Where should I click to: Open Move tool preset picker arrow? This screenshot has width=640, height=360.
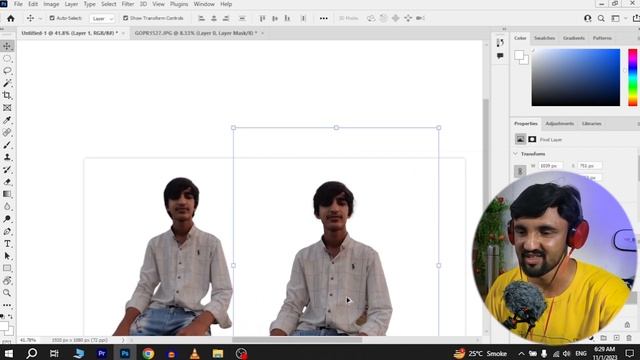pos(40,19)
